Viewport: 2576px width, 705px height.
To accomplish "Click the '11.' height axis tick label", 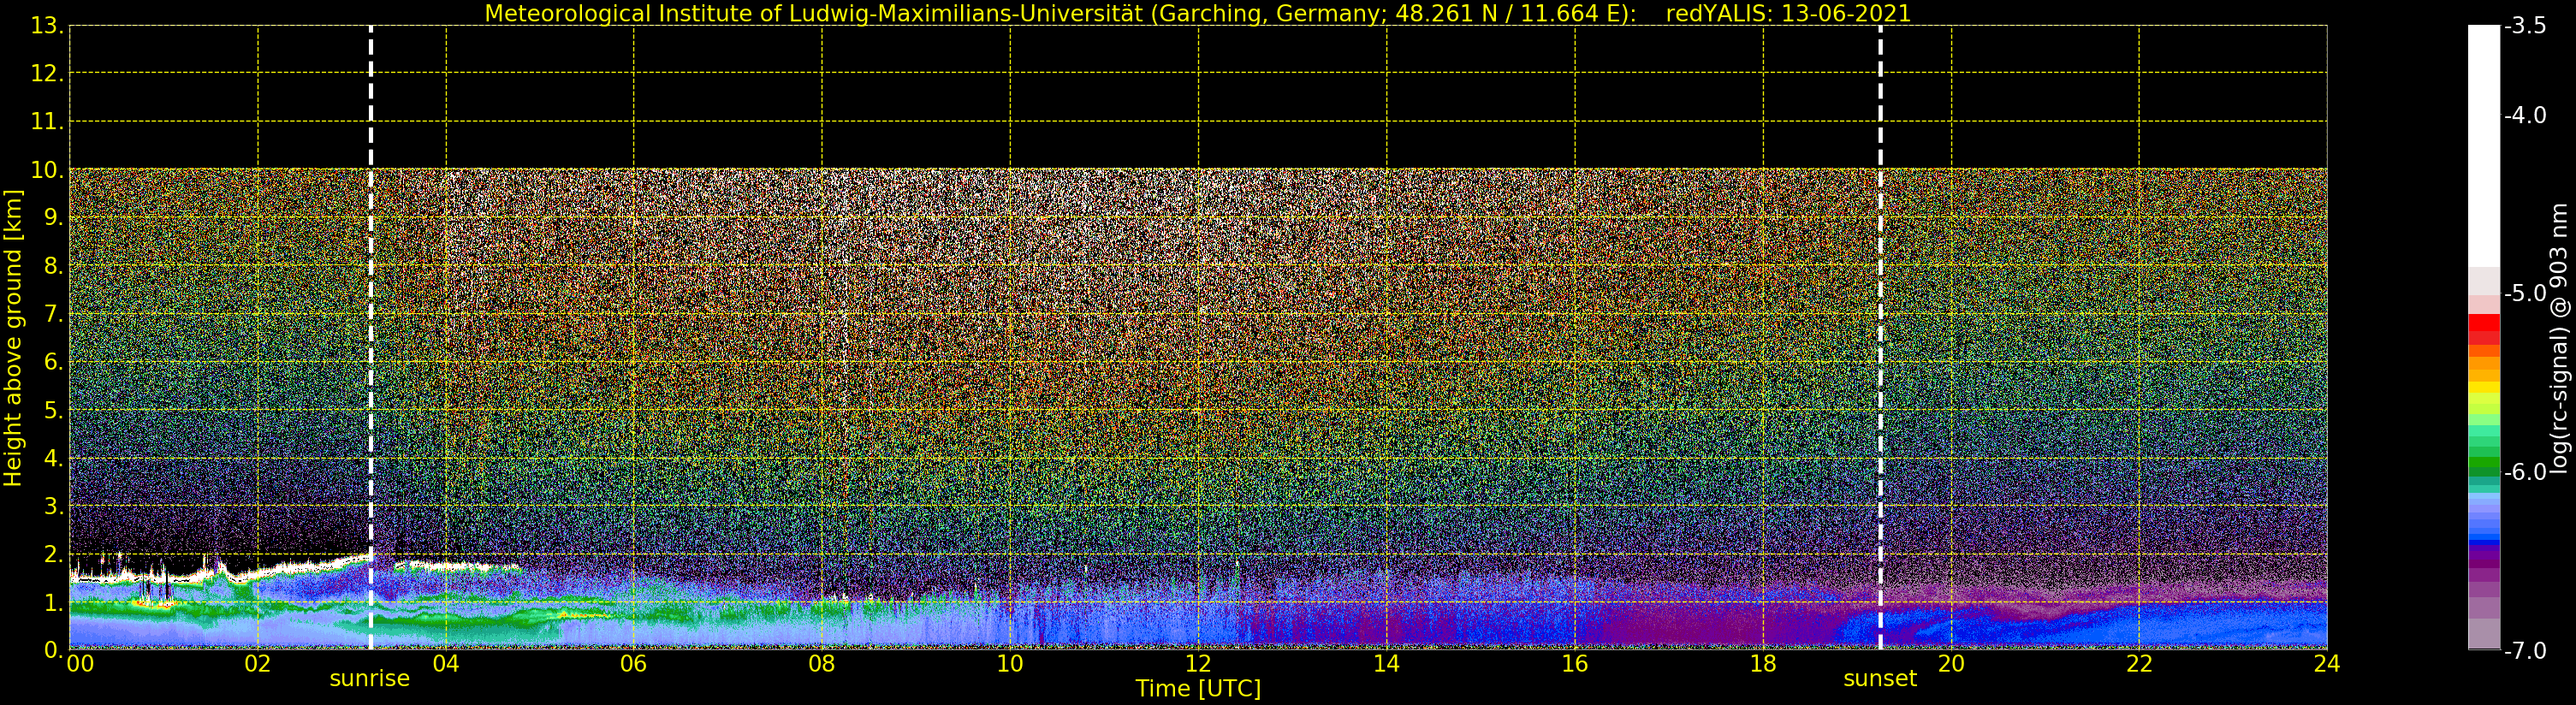I will point(47,122).
